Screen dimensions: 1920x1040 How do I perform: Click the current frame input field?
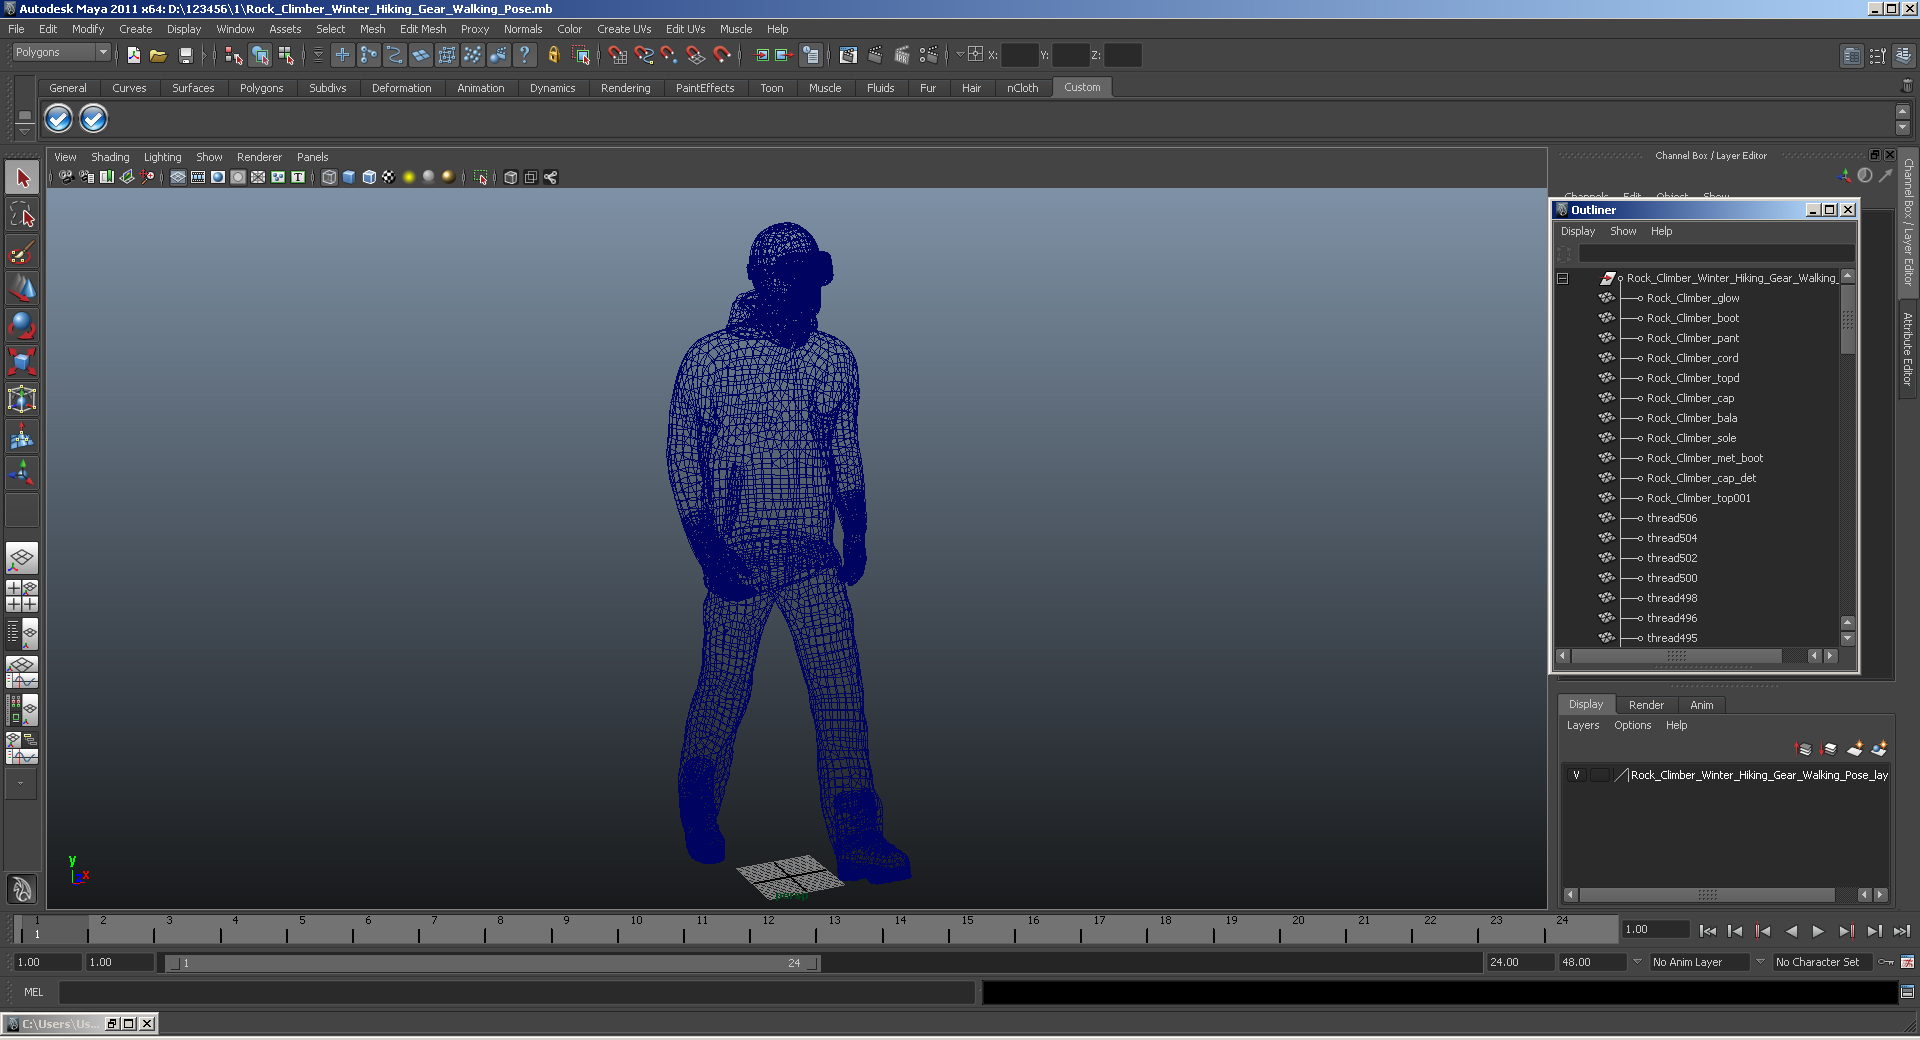click(x=1655, y=929)
